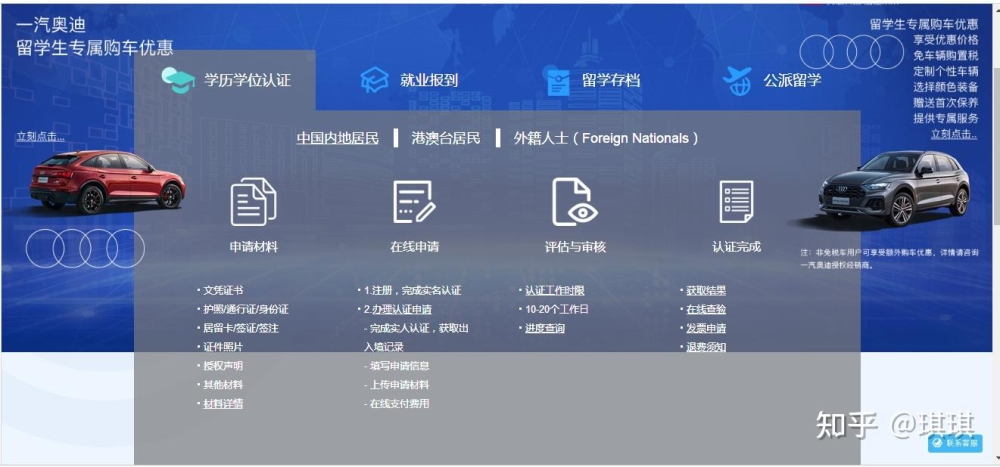
Task: Open the 在线查验 link
Action: pyautogui.click(x=706, y=309)
